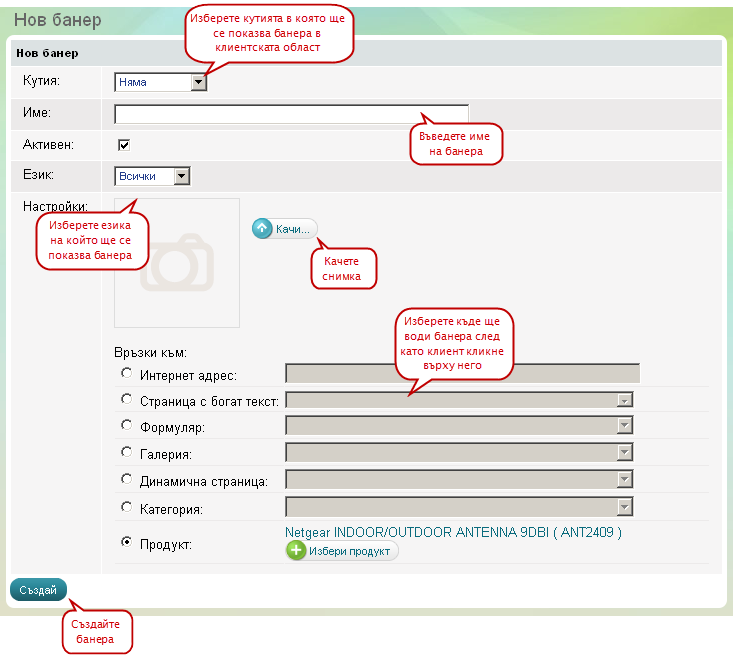Expand the Галерия dropdown list
This screenshot has width=733, height=658.
[459, 454]
